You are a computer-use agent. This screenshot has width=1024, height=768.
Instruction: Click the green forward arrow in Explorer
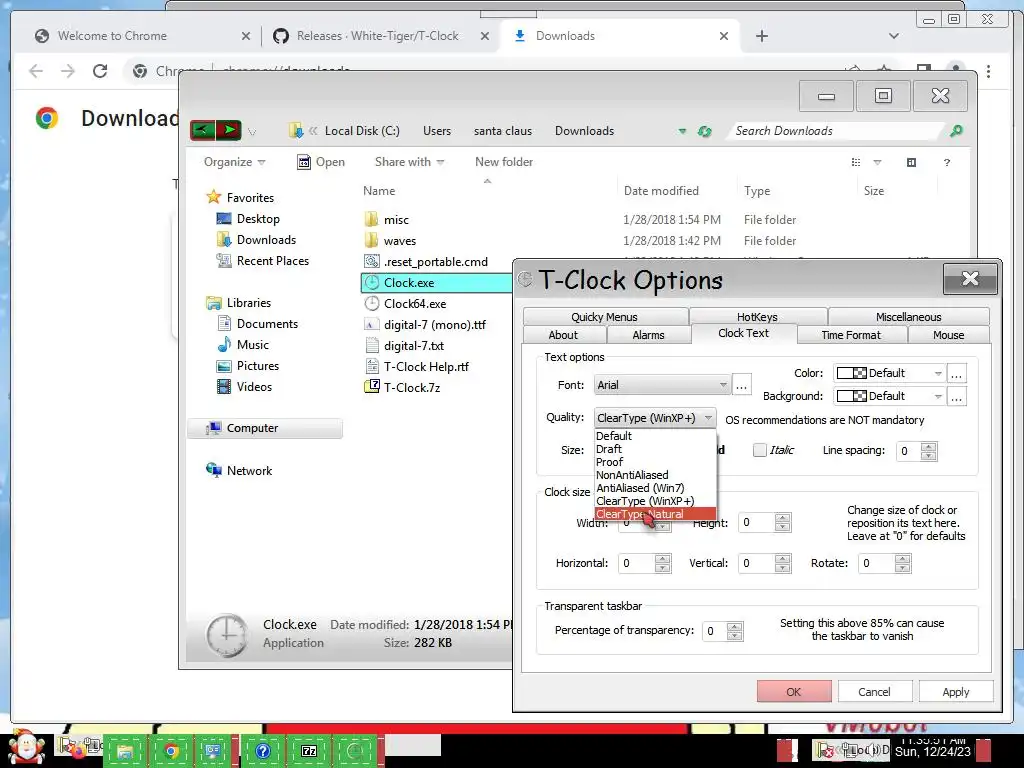(229, 130)
